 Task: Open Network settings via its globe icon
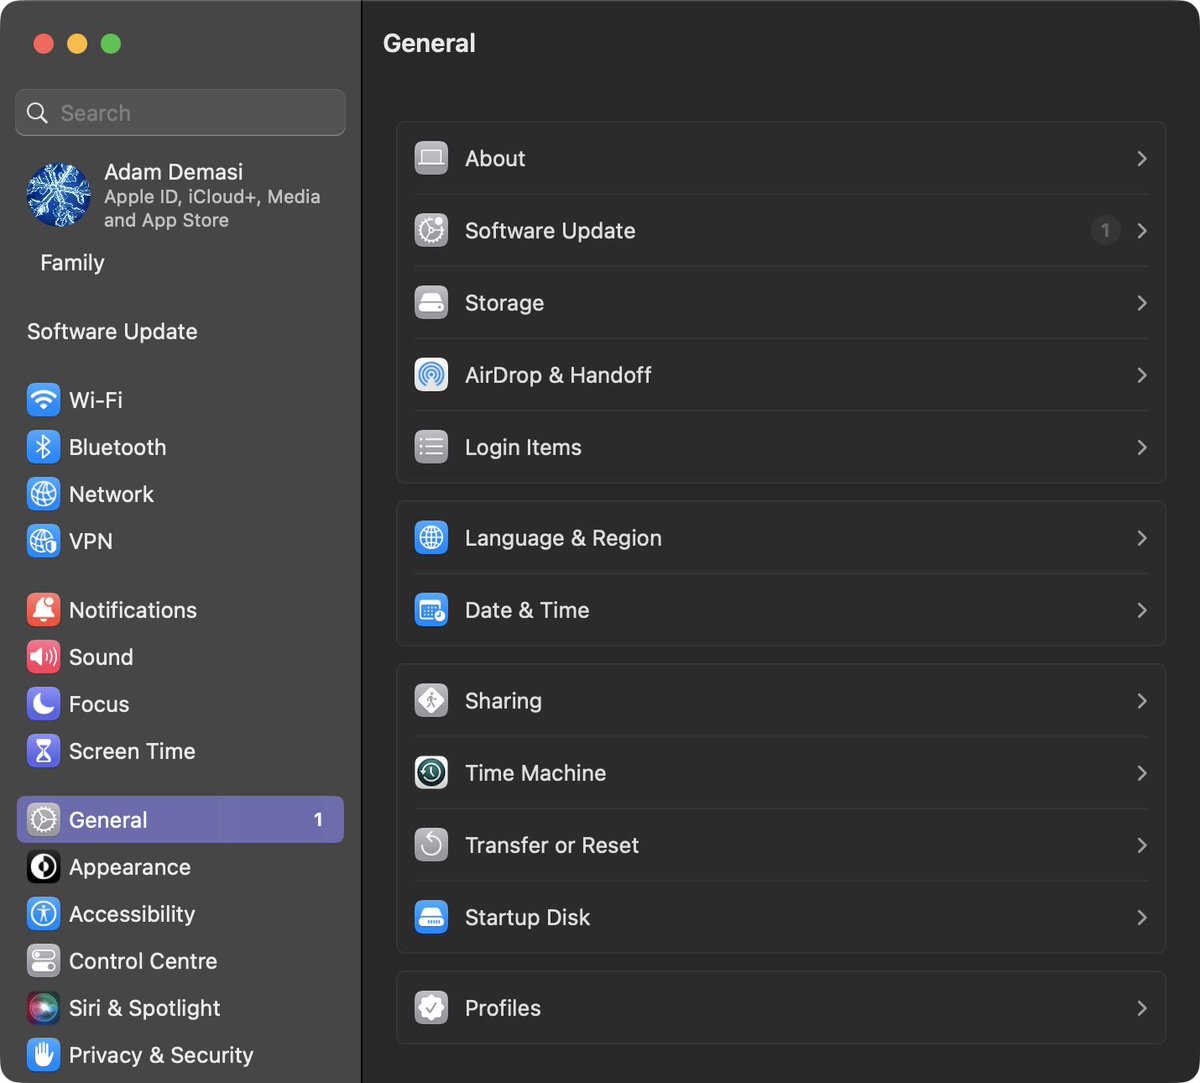click(x=43, y=494)
